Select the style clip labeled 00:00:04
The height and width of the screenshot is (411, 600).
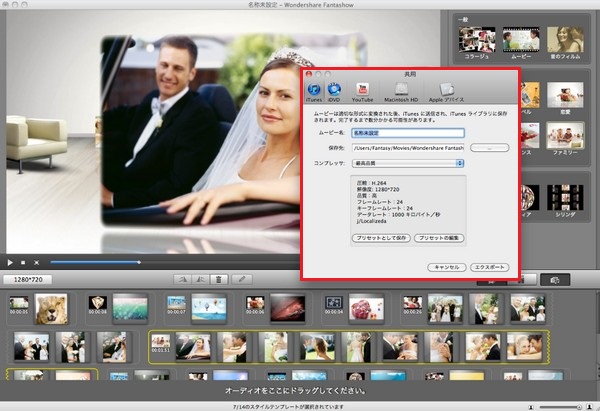pyautogui.click(x=334, y=305)
